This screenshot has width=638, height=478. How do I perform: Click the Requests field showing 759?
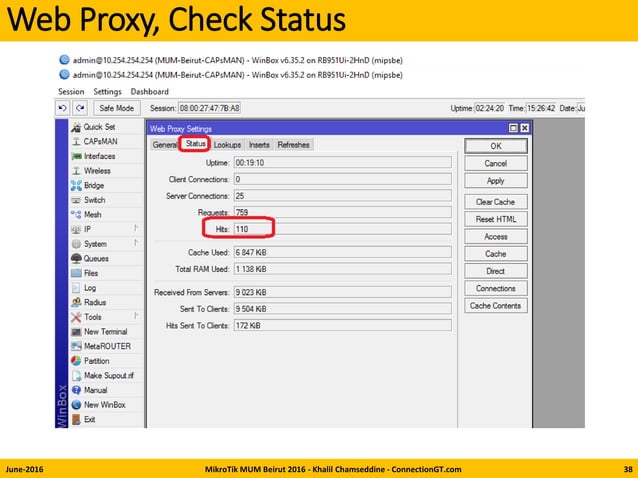343,212
